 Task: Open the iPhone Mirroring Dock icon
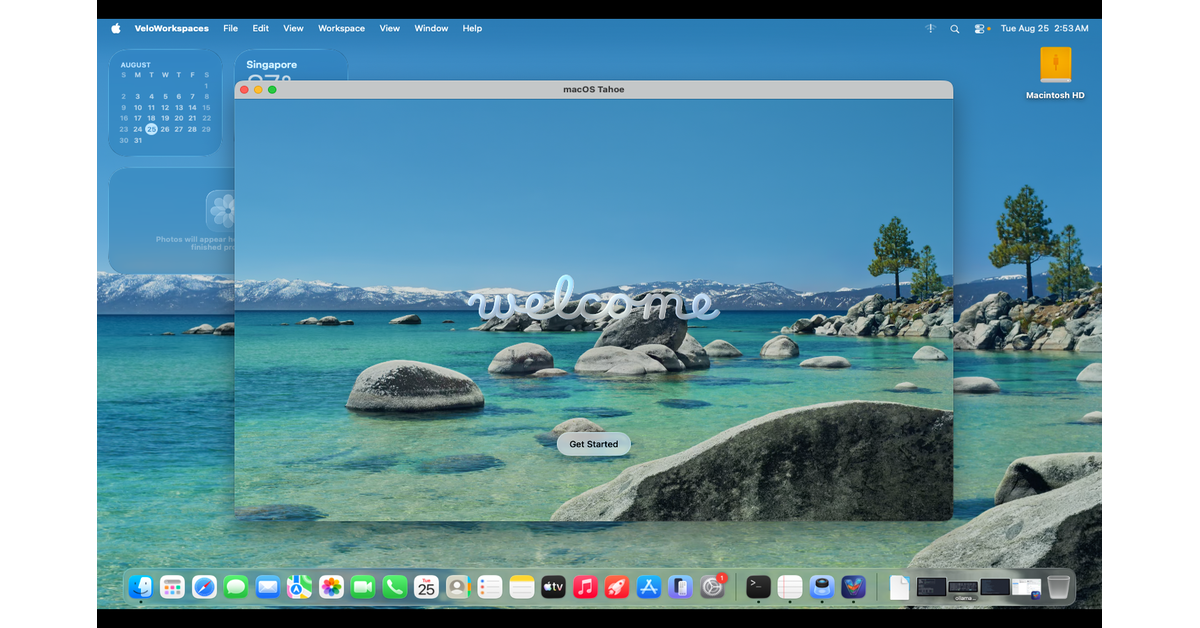680,587
